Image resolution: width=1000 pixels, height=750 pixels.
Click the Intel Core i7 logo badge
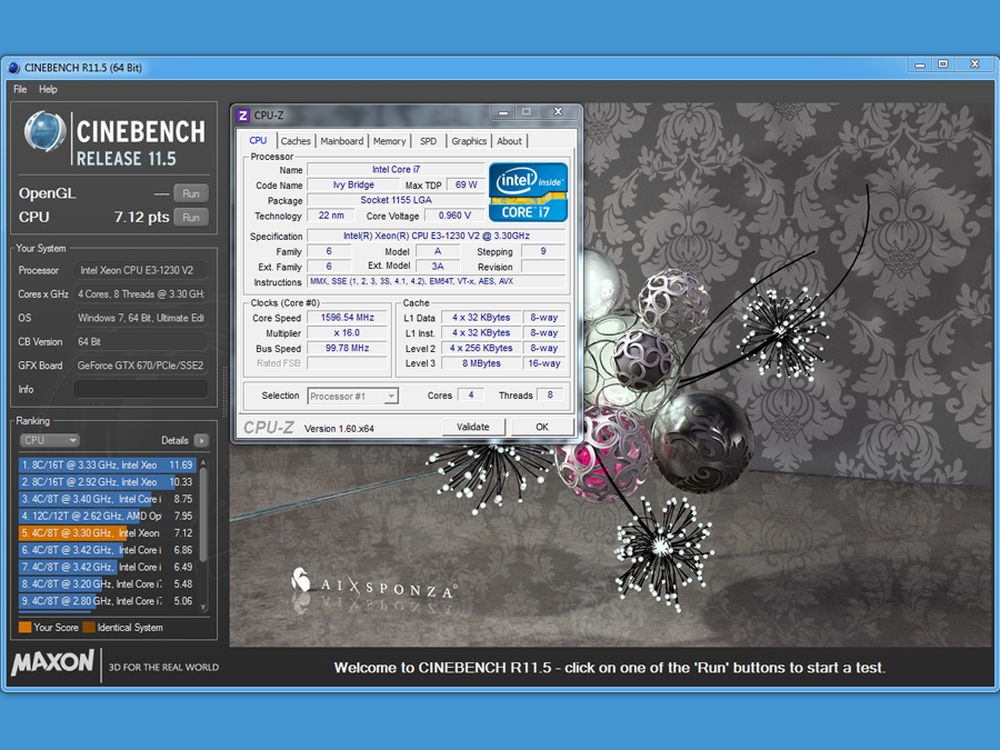528,192
